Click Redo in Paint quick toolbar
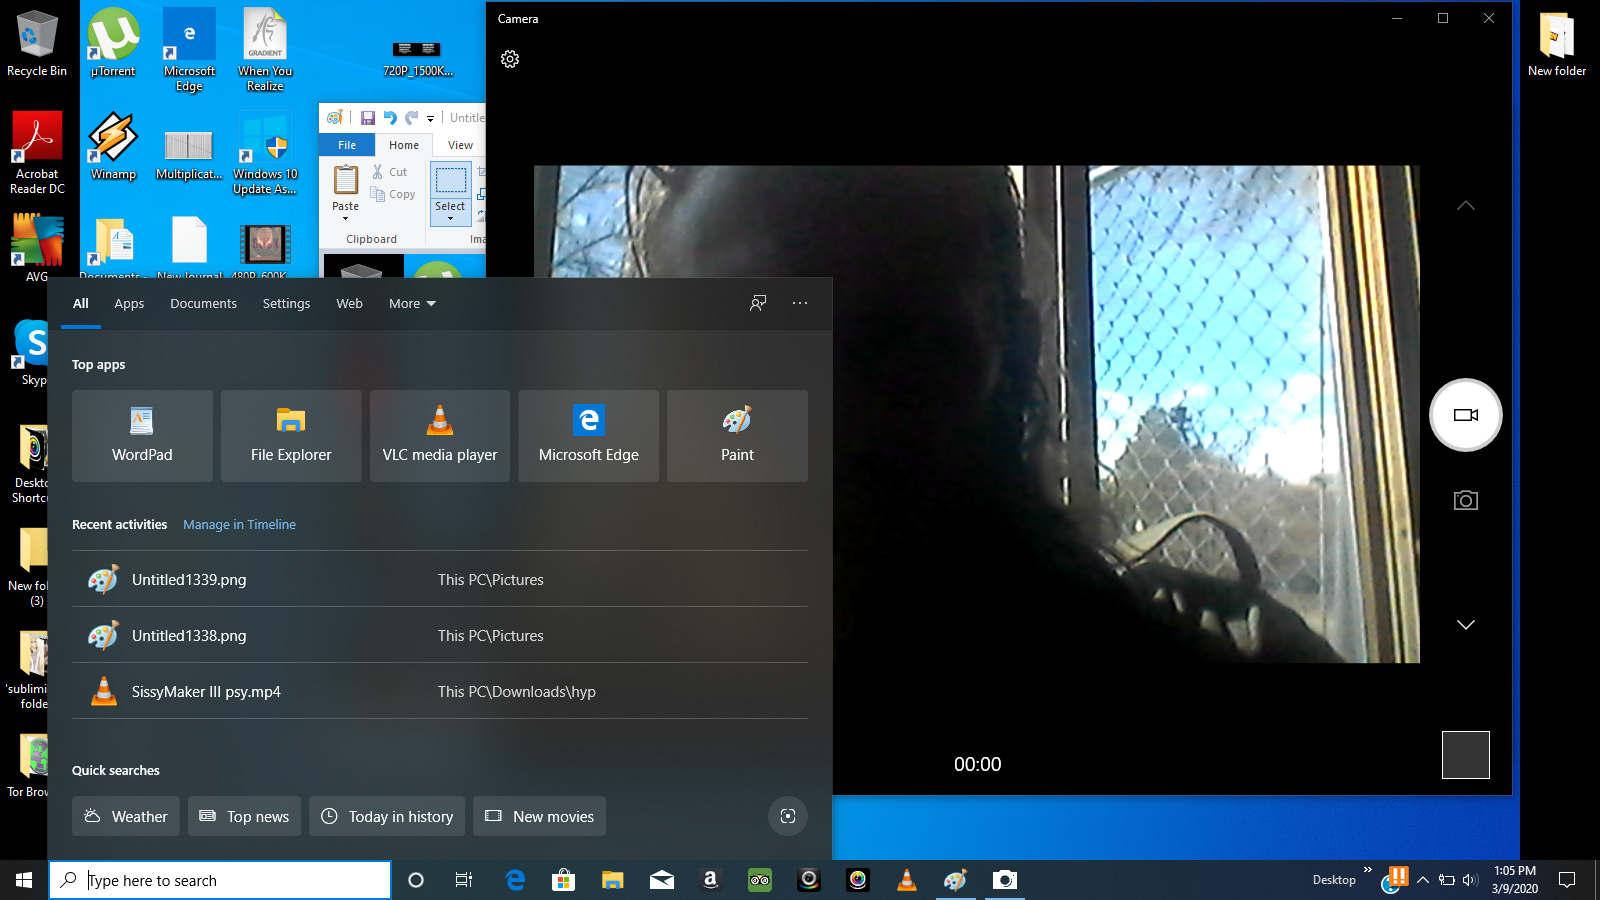Screen dimensions: 1600x900 pos(411,118)
